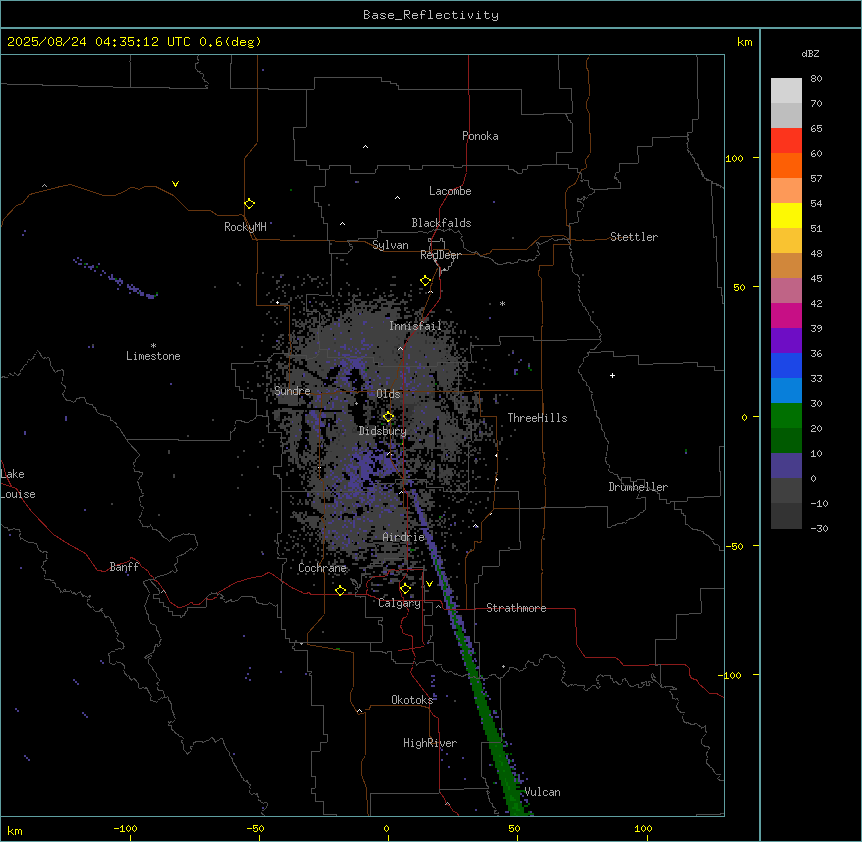
Task: Click the asterisk marker east of Innisfail
Action: click(502, 303)
